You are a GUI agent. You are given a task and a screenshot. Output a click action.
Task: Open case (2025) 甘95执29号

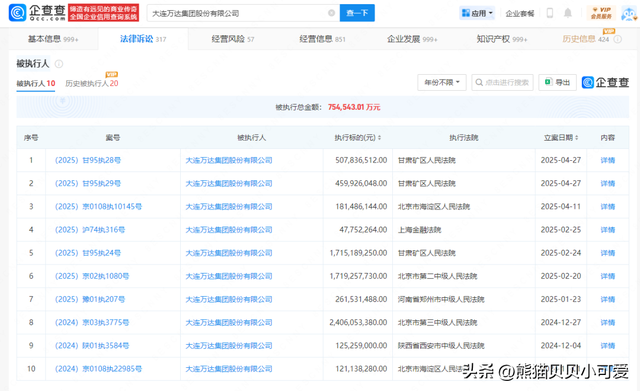tap(88, 183)
